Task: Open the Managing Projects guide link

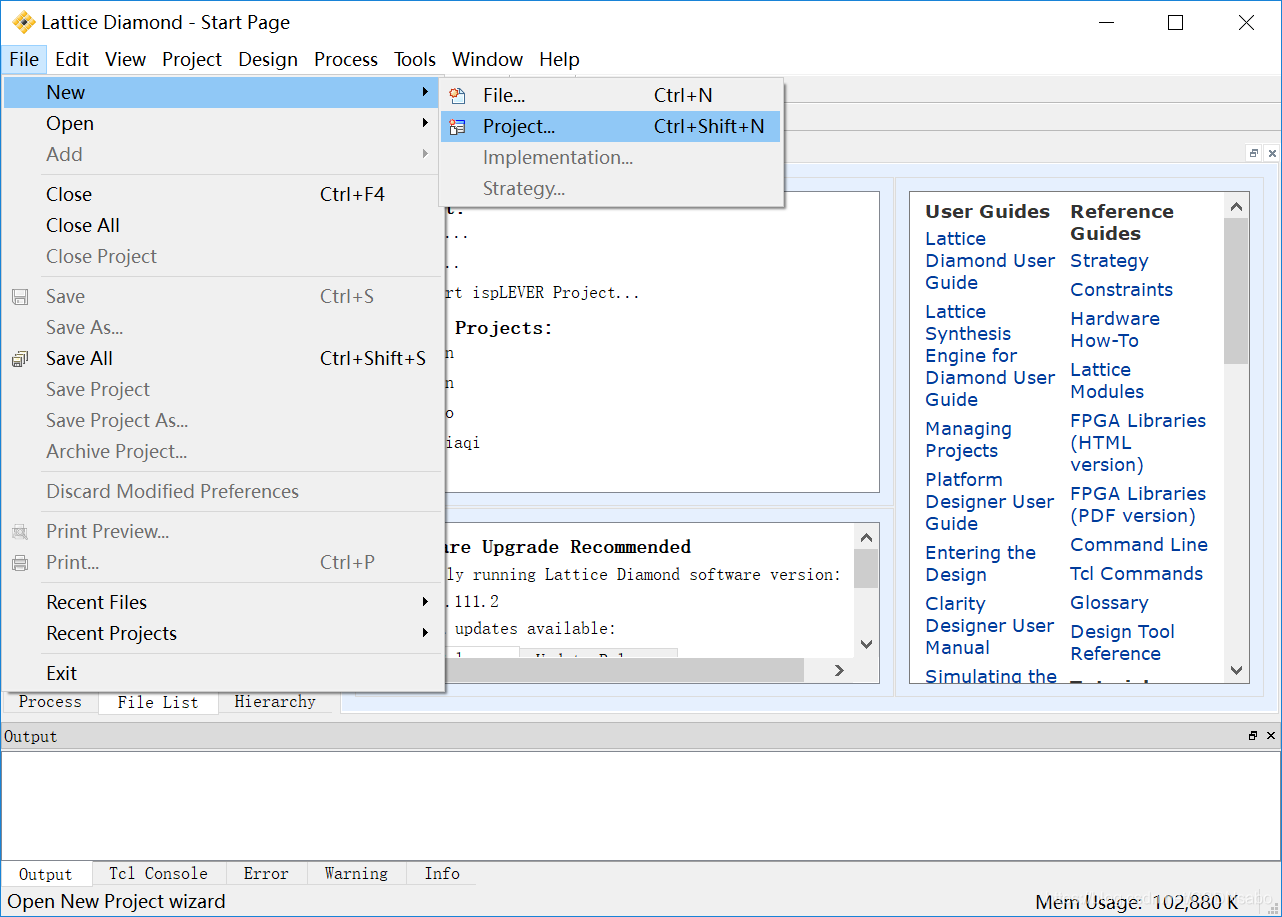Action: (968, 440)
